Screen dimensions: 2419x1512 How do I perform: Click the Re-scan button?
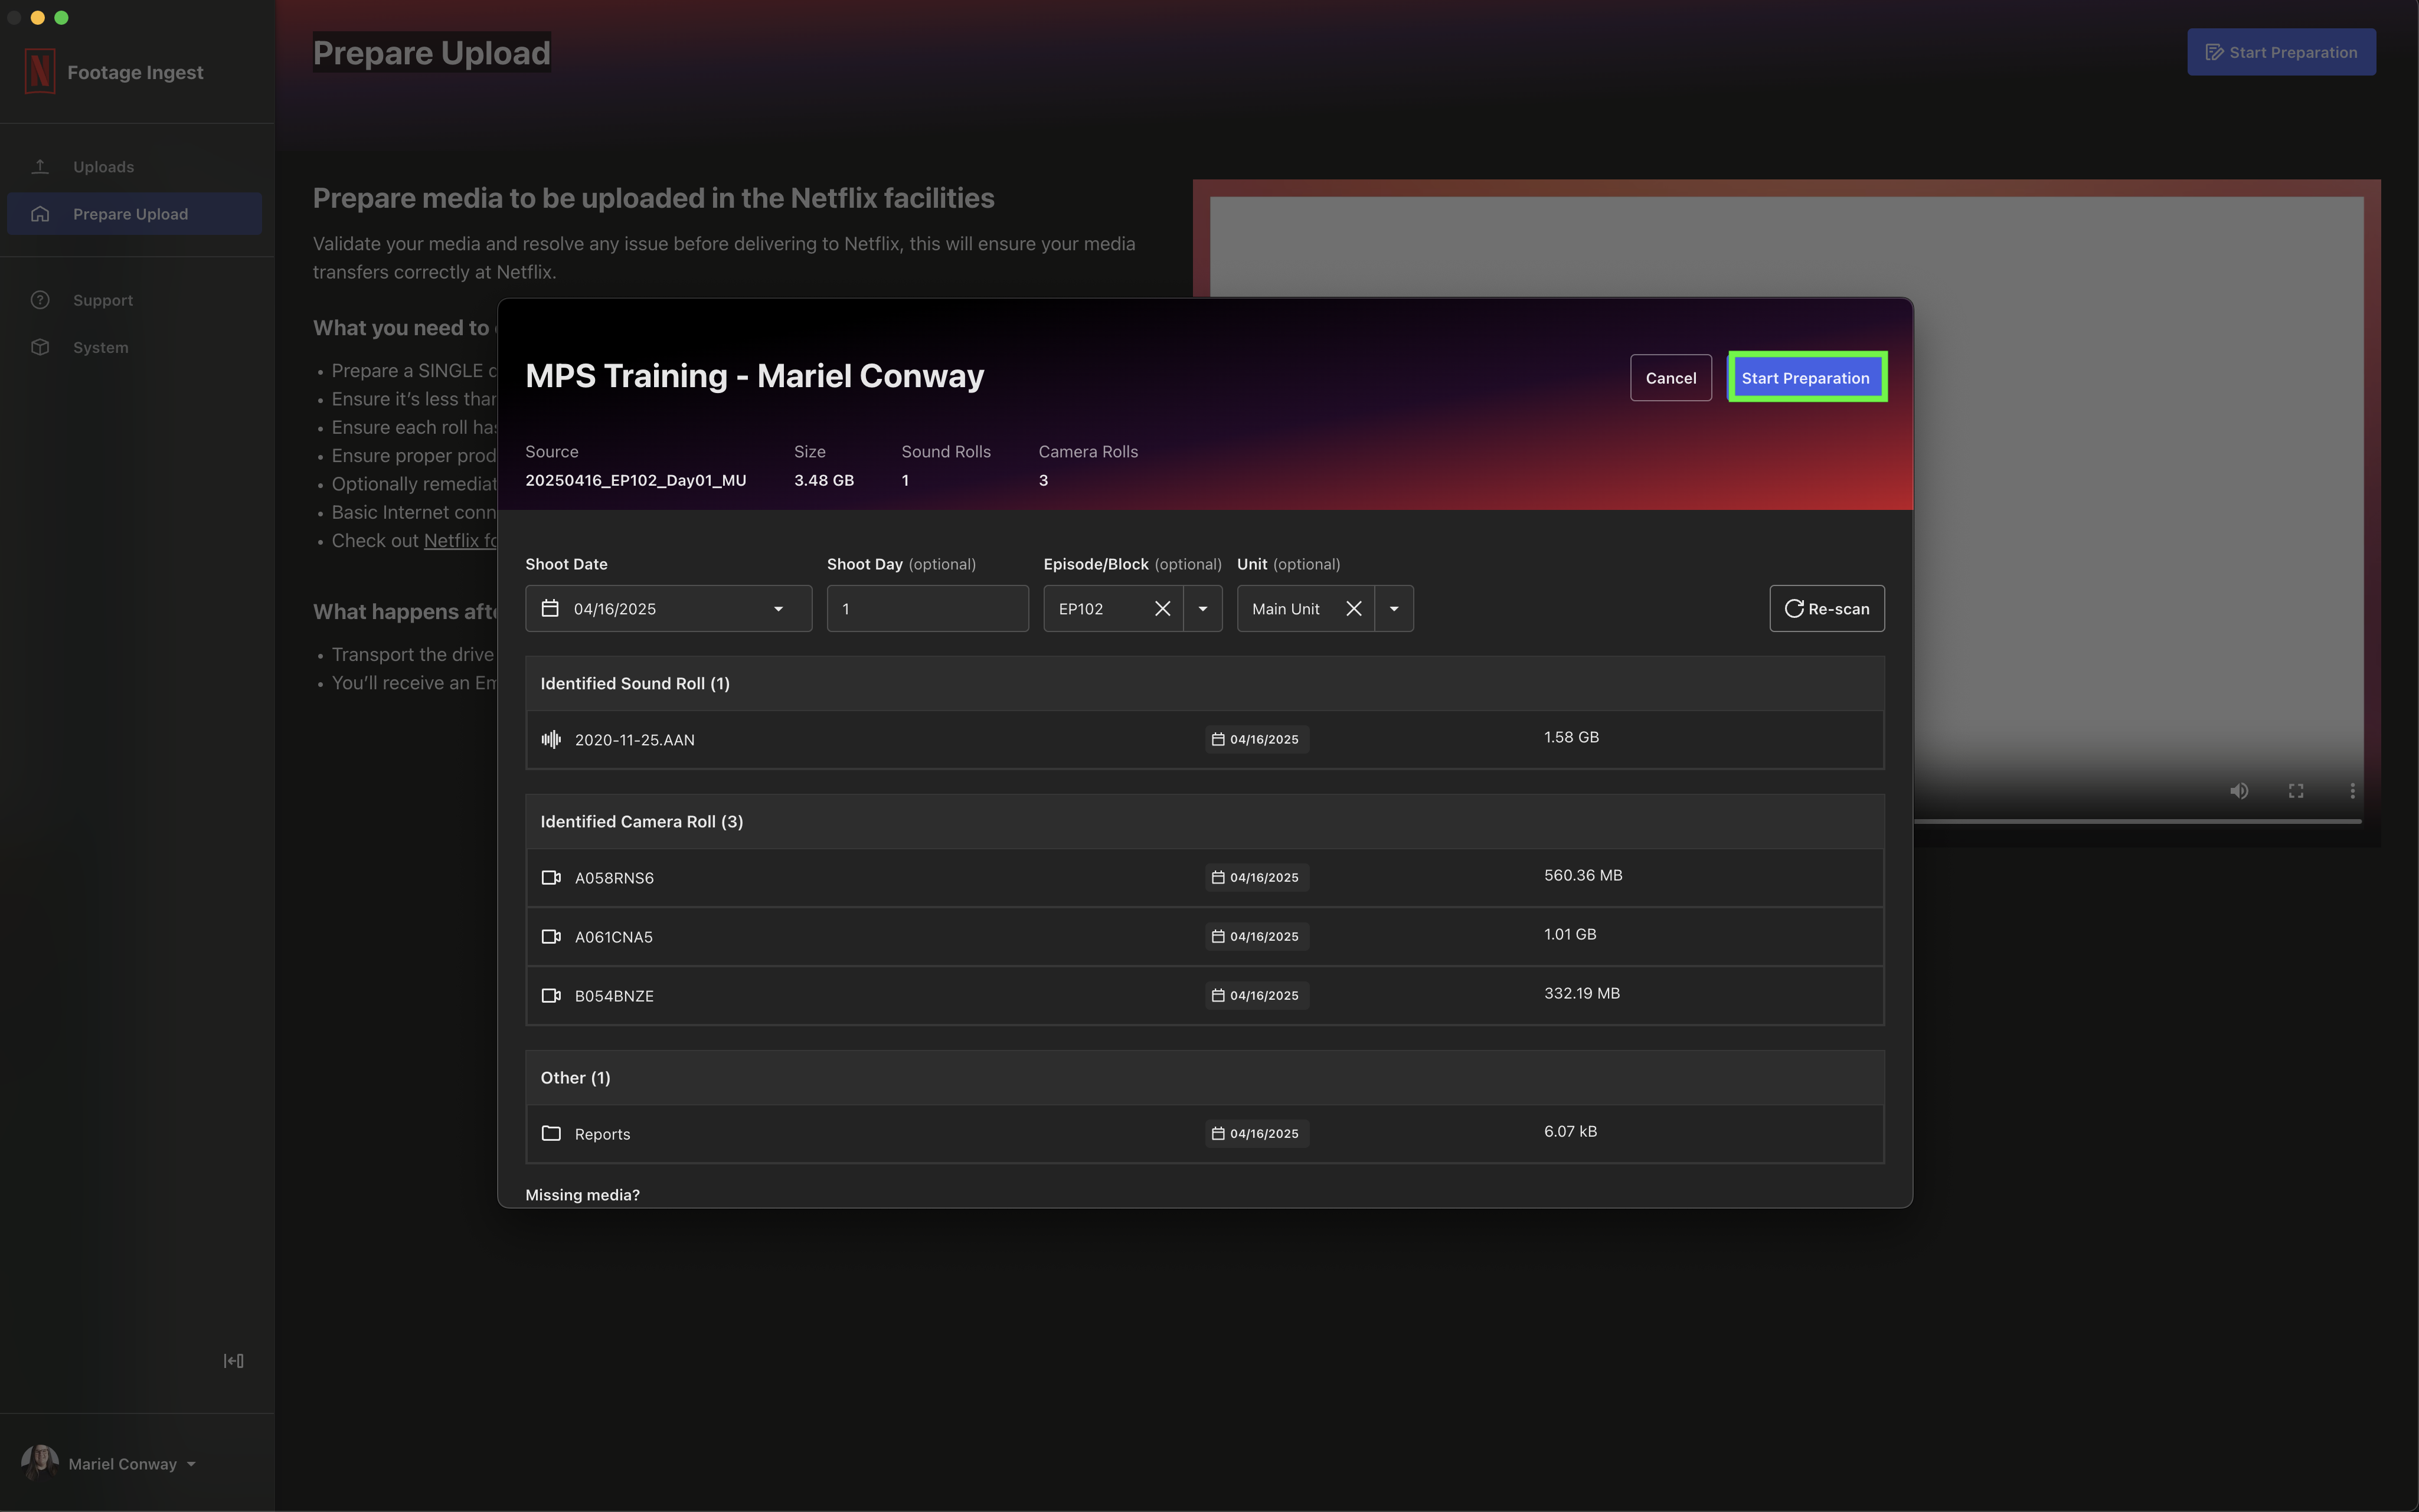1826,608
